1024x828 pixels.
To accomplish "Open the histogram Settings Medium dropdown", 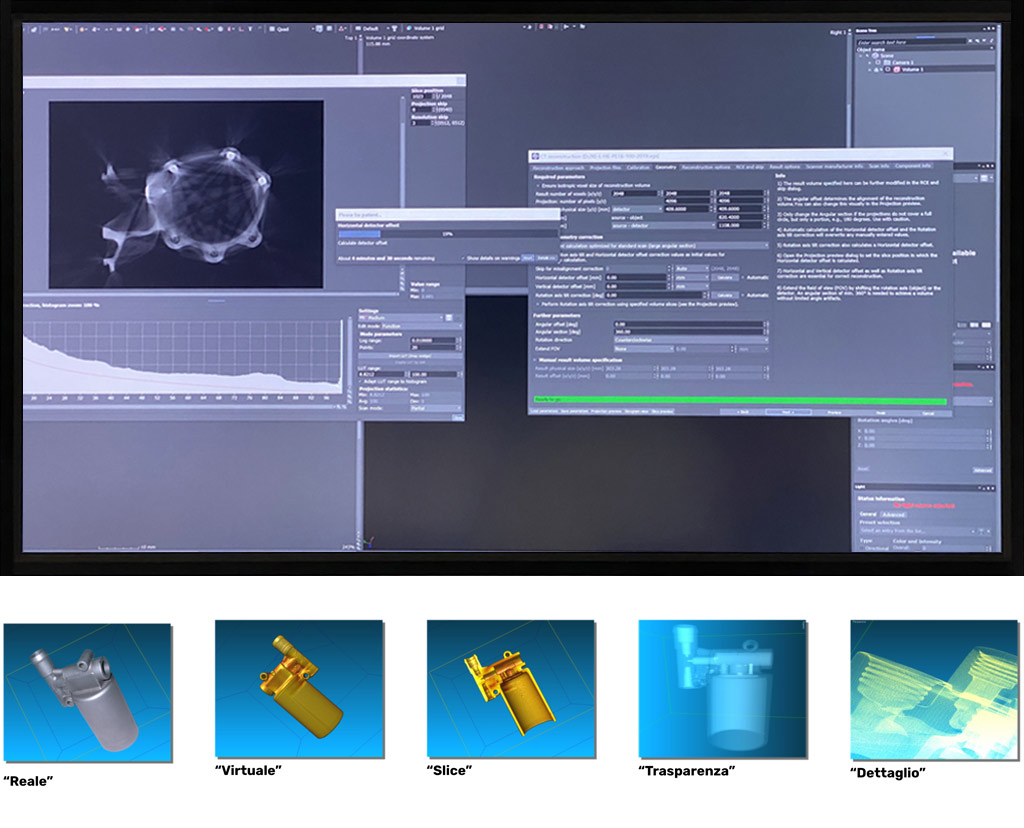I will pyautogui.click(x=401, y=317).
